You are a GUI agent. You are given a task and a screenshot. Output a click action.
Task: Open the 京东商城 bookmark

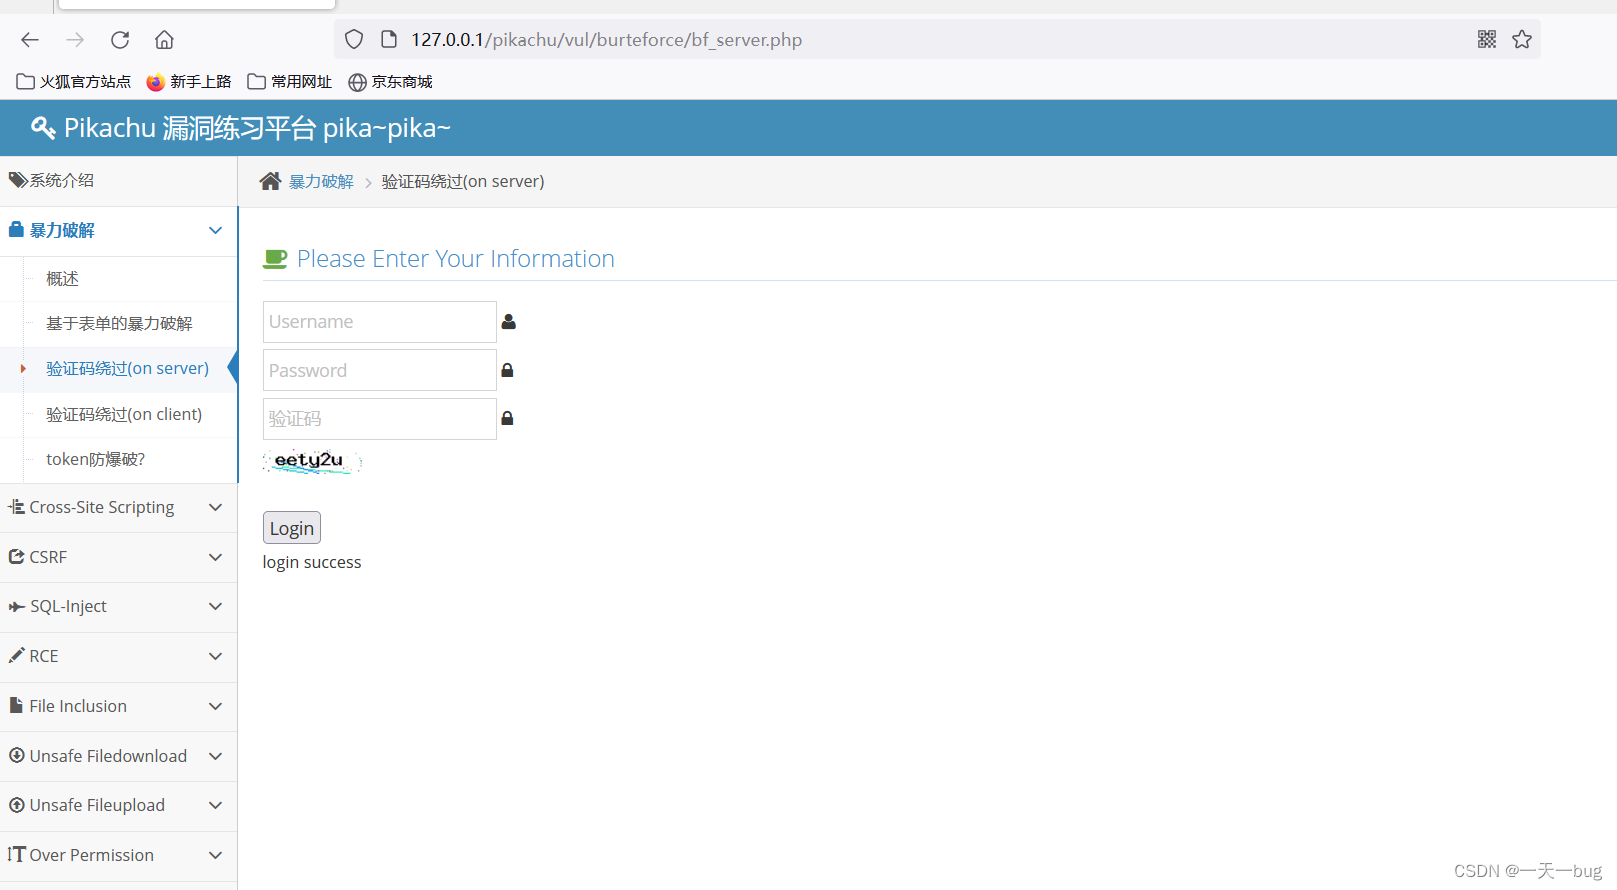[390, 82]
